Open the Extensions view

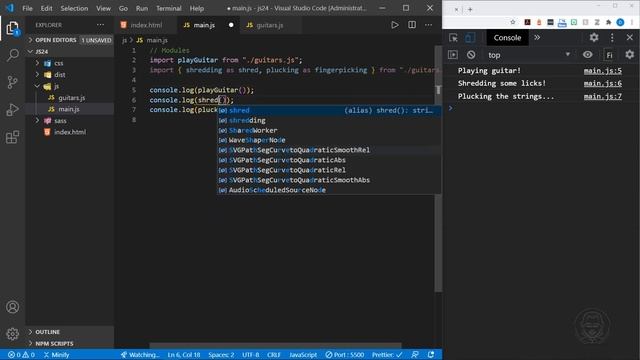(12, 137)
